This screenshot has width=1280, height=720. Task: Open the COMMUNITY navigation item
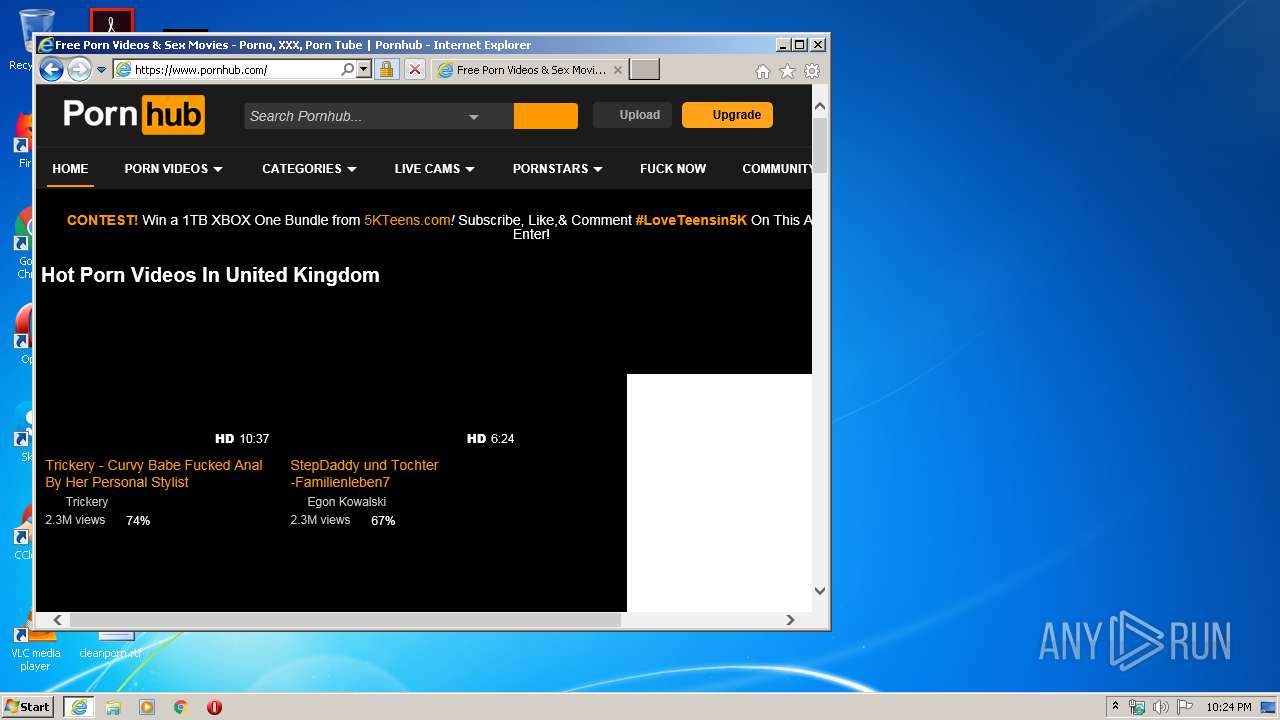[777, 169]
